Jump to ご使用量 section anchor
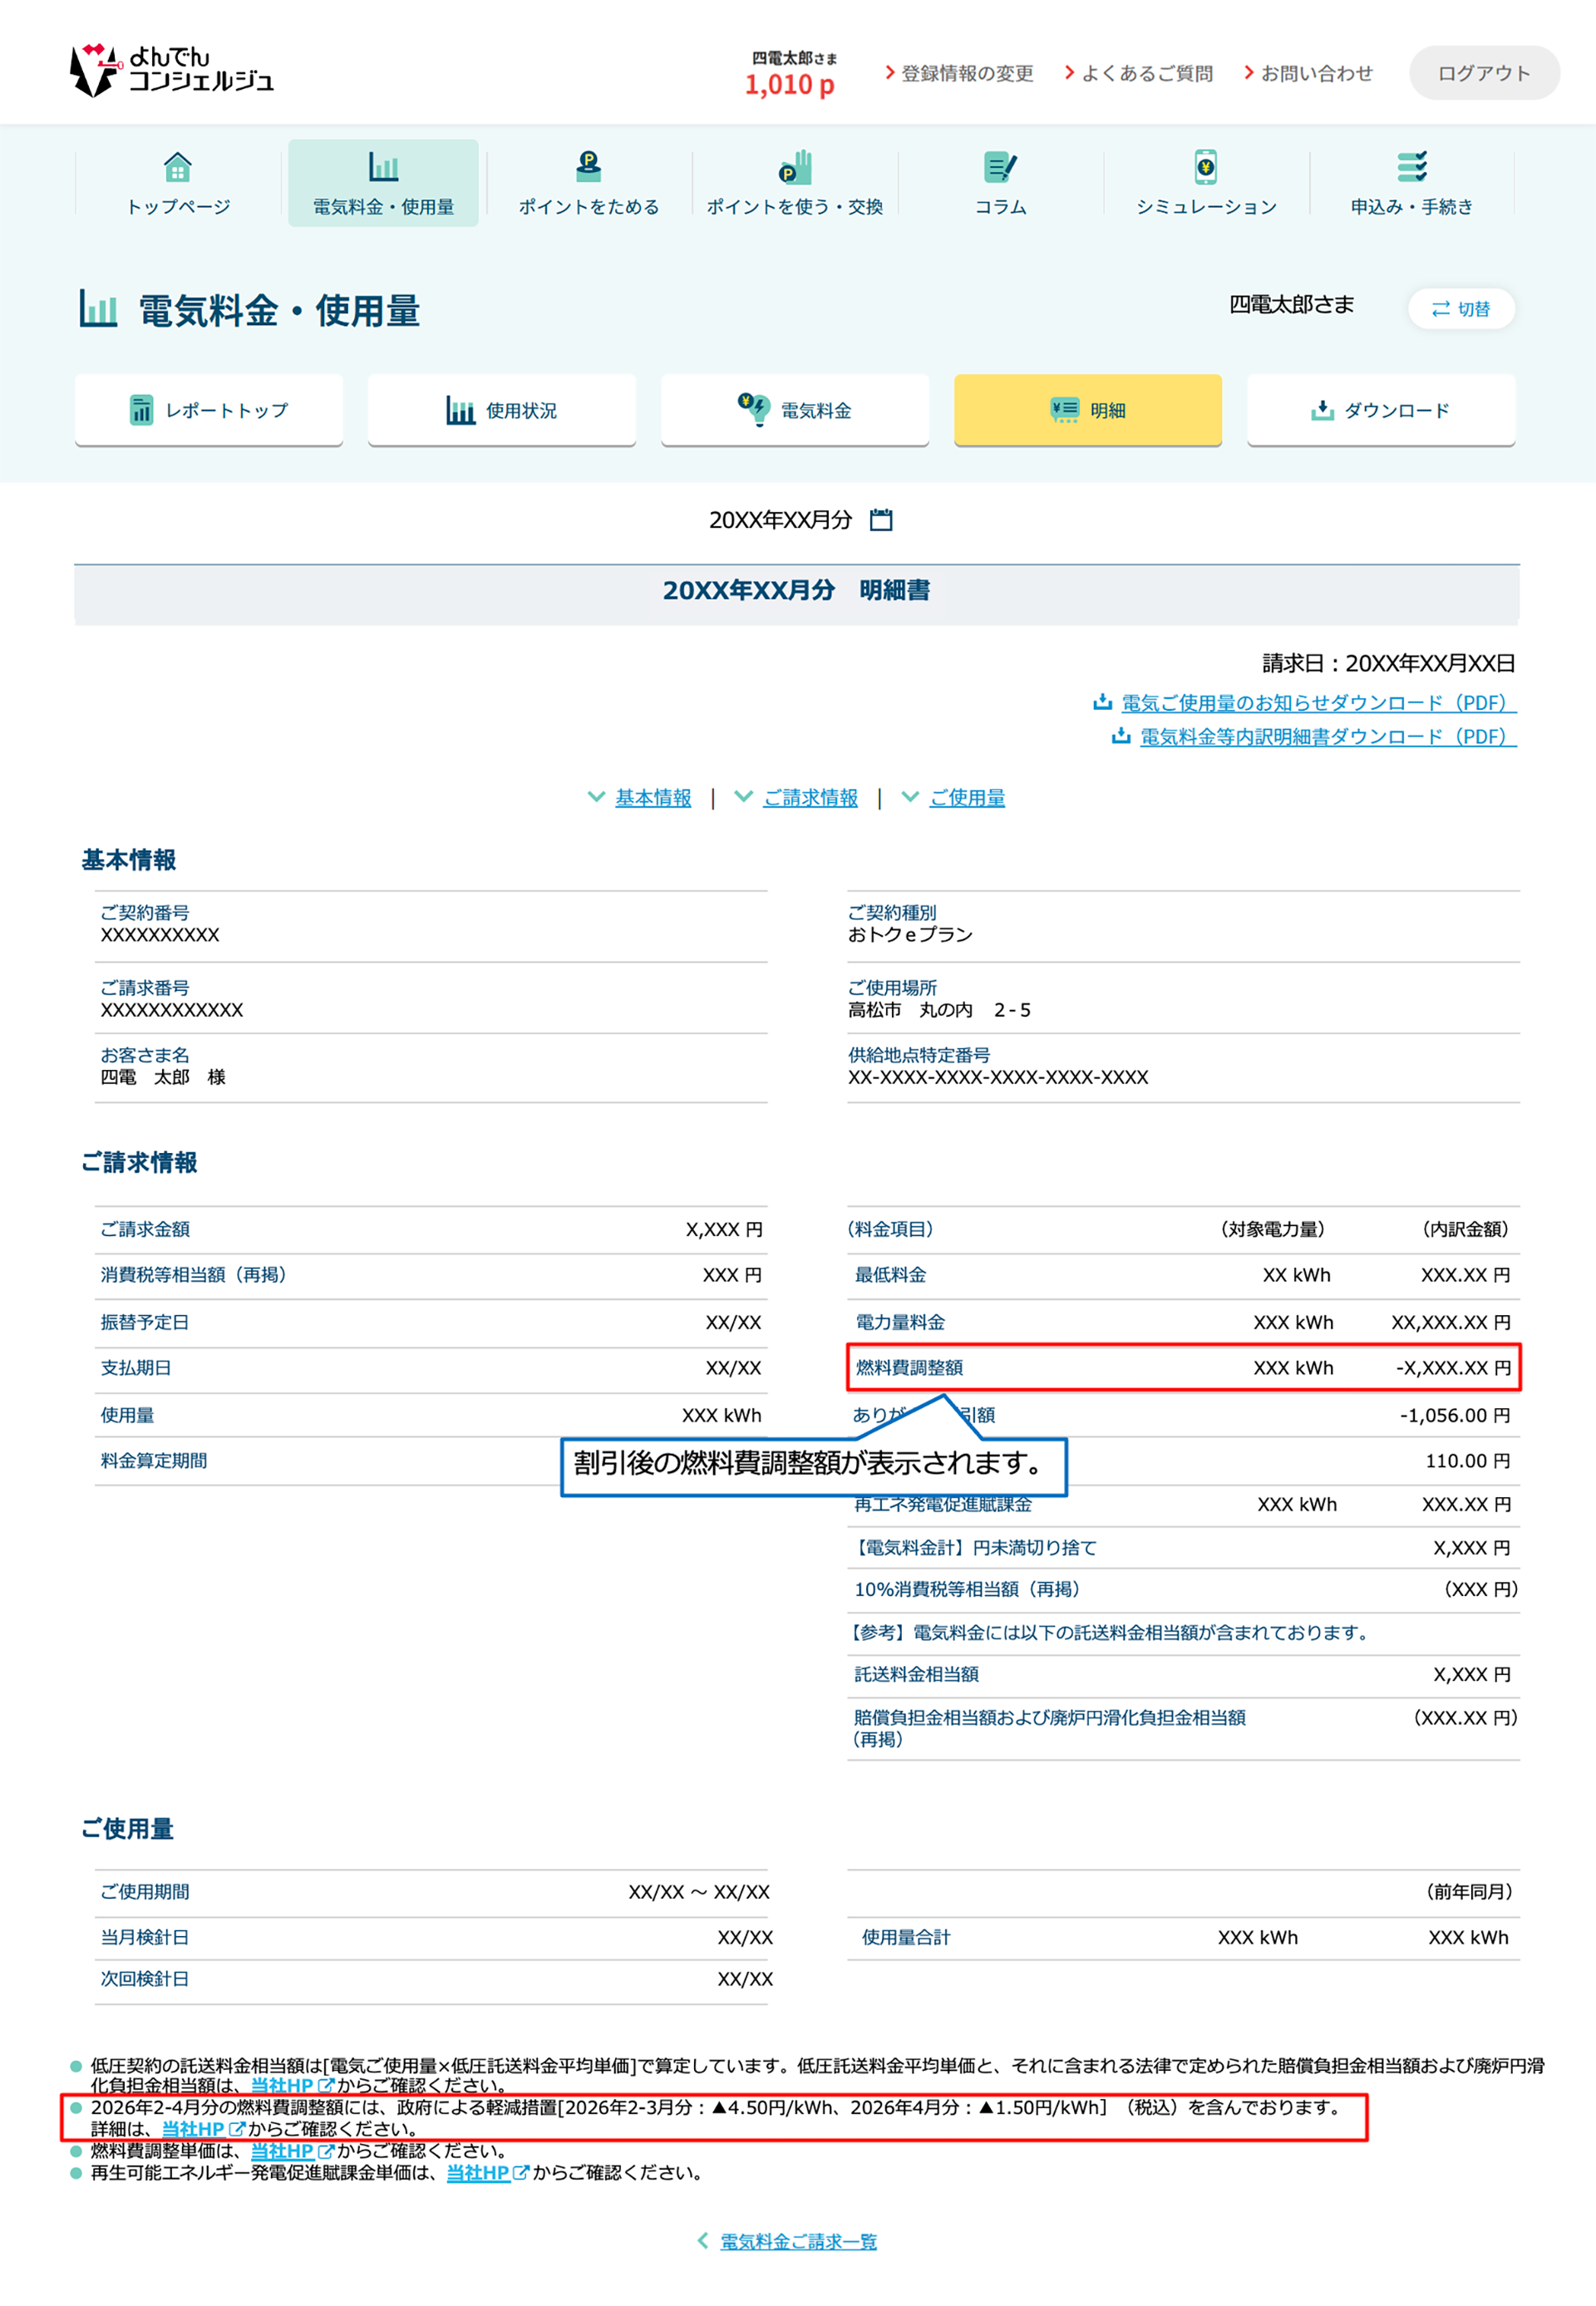This screenshot has width=1596, height=2306. coord(967,798)
